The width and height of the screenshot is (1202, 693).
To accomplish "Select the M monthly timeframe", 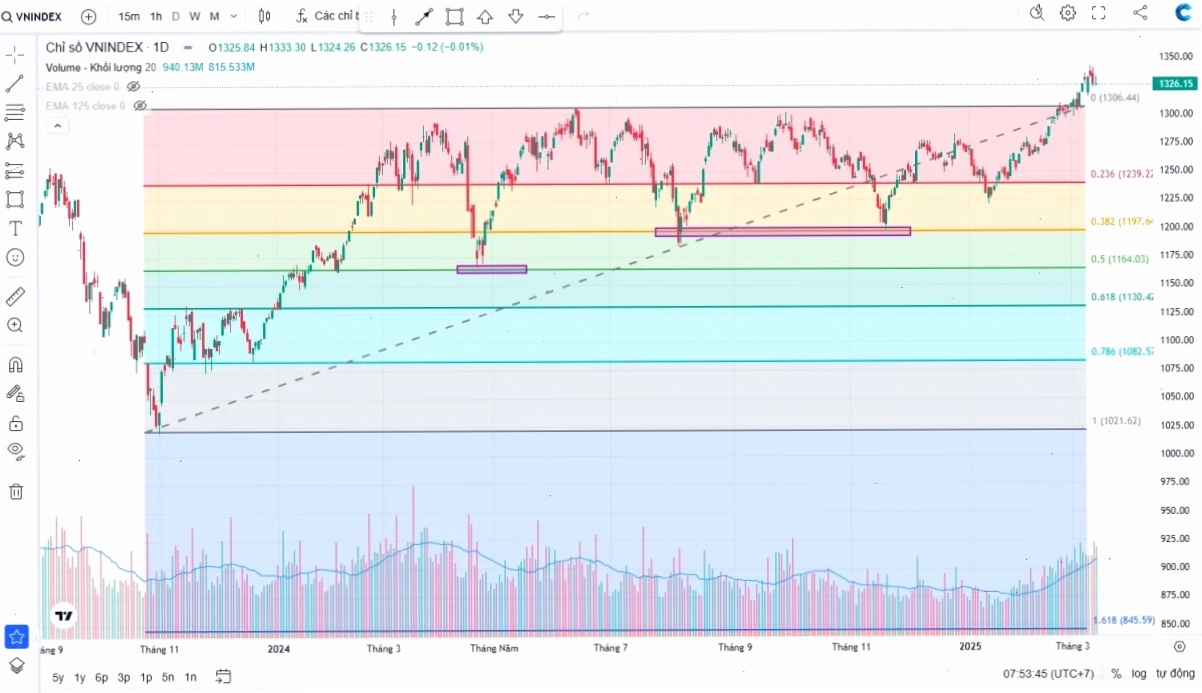I will pyautogui.click(x=214, y=16).
